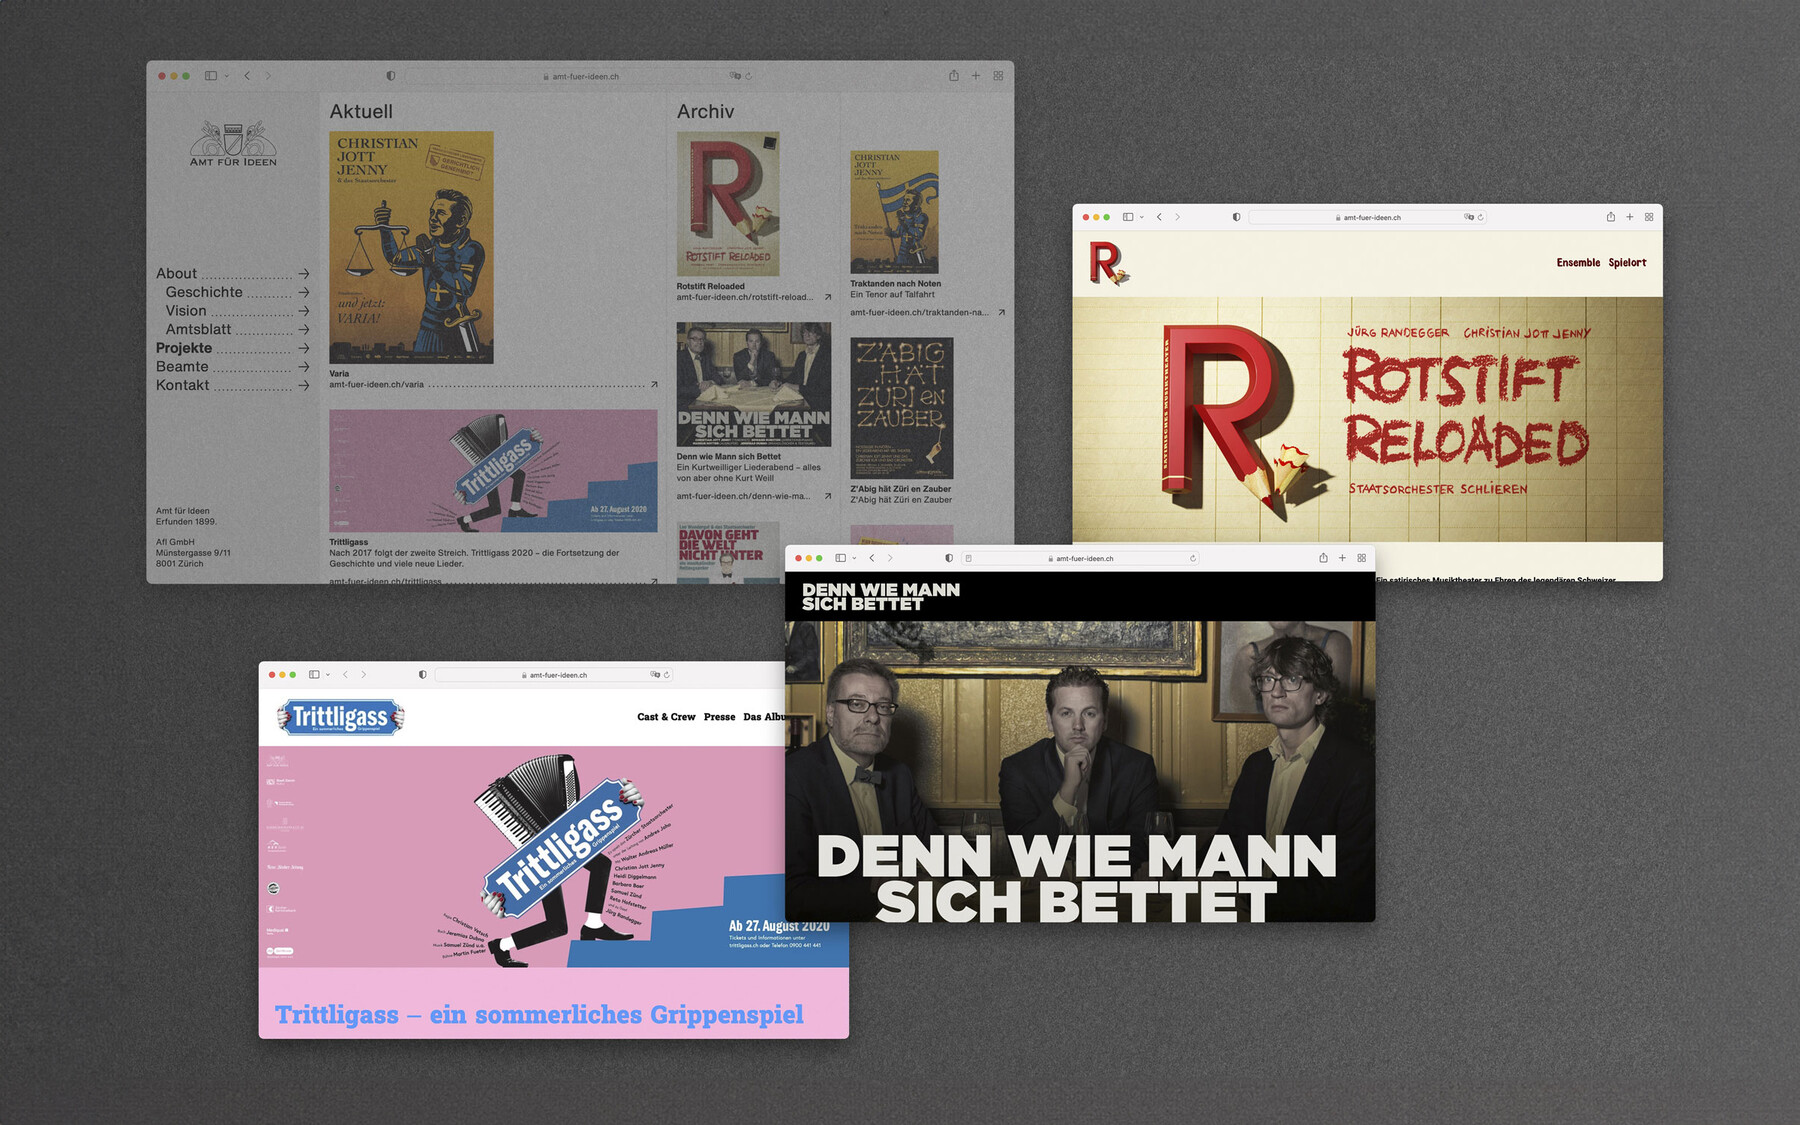Select 'Spielort' in the Rotstift navigation
The width and height of the screenshot is (1800, 1125).
click(1627, 262)
